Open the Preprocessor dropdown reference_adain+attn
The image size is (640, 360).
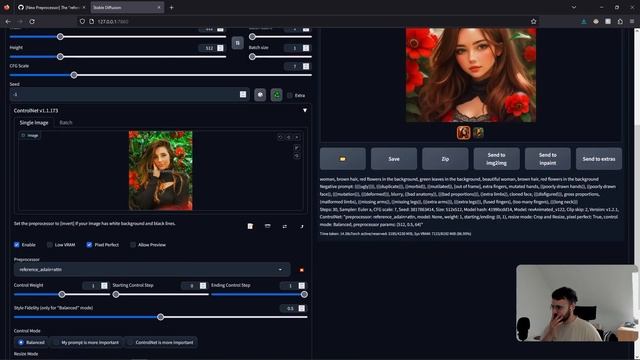[152, 270]
